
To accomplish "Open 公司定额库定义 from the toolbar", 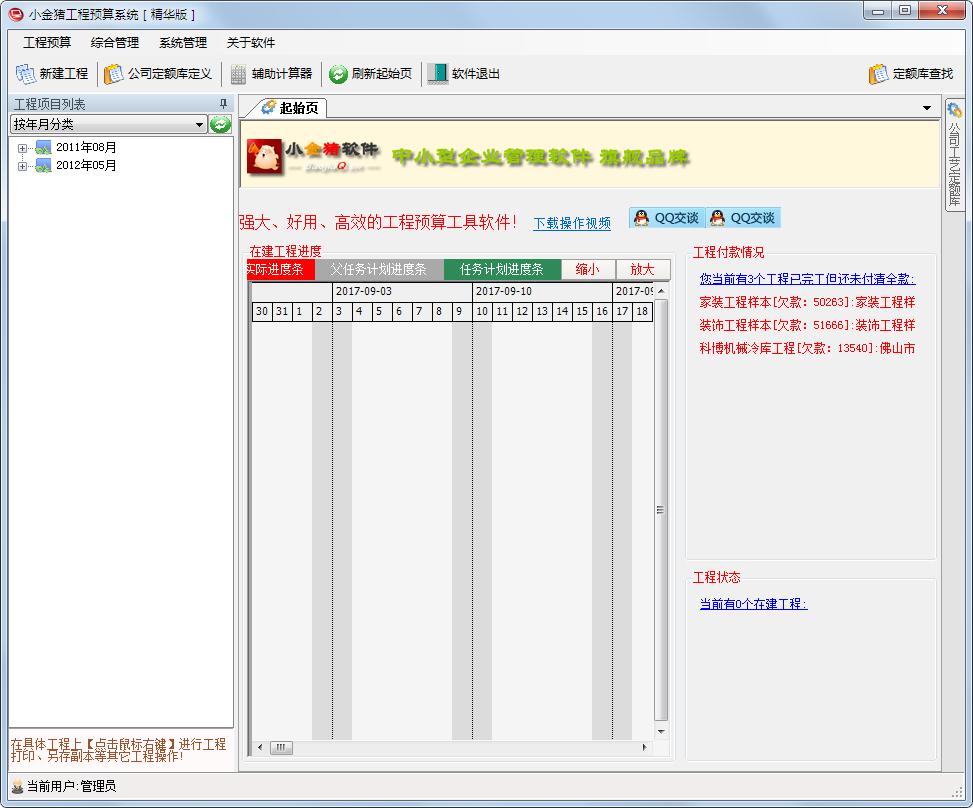I will point(158,74).
